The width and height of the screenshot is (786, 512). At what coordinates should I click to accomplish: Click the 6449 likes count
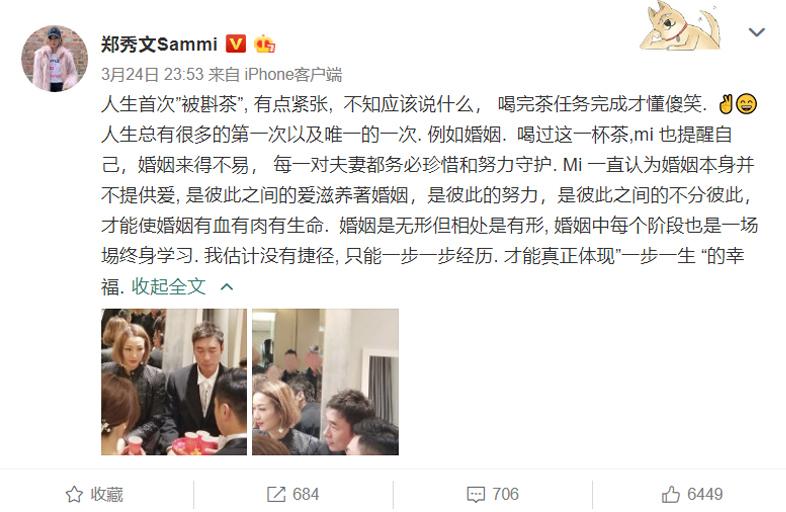click(705, 494)
